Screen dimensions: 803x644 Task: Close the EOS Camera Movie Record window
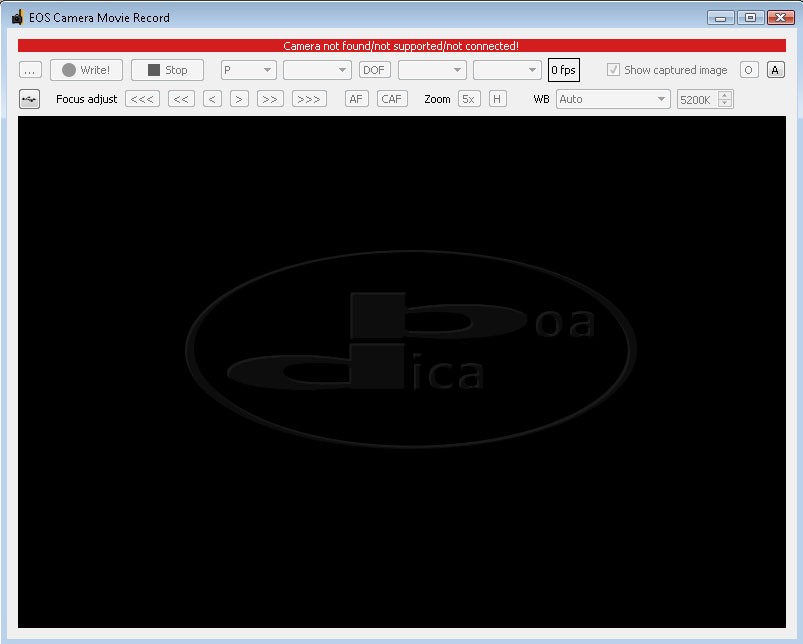tap(780, 18)
